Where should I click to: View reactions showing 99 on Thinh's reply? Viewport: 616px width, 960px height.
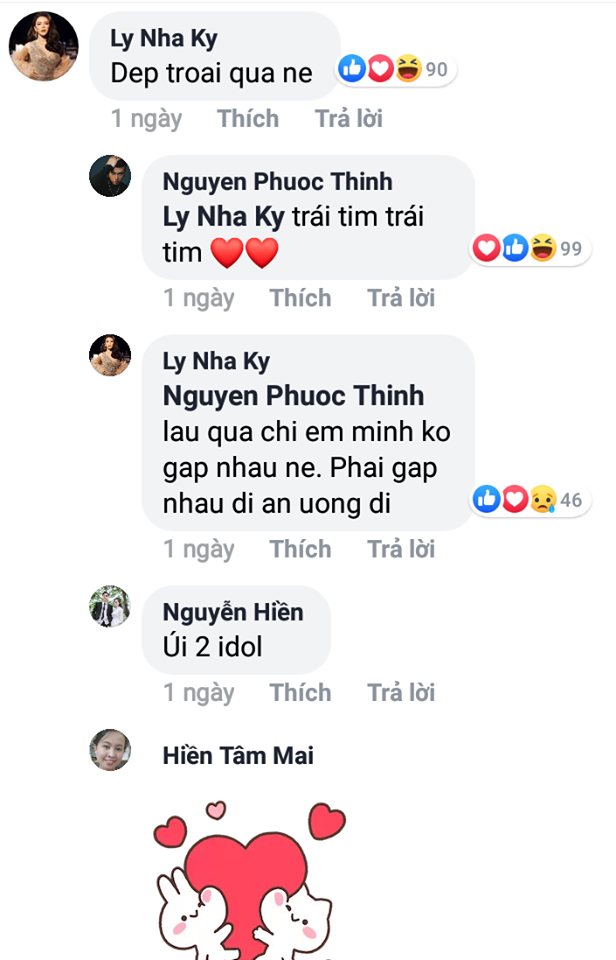tap(528, 248)
